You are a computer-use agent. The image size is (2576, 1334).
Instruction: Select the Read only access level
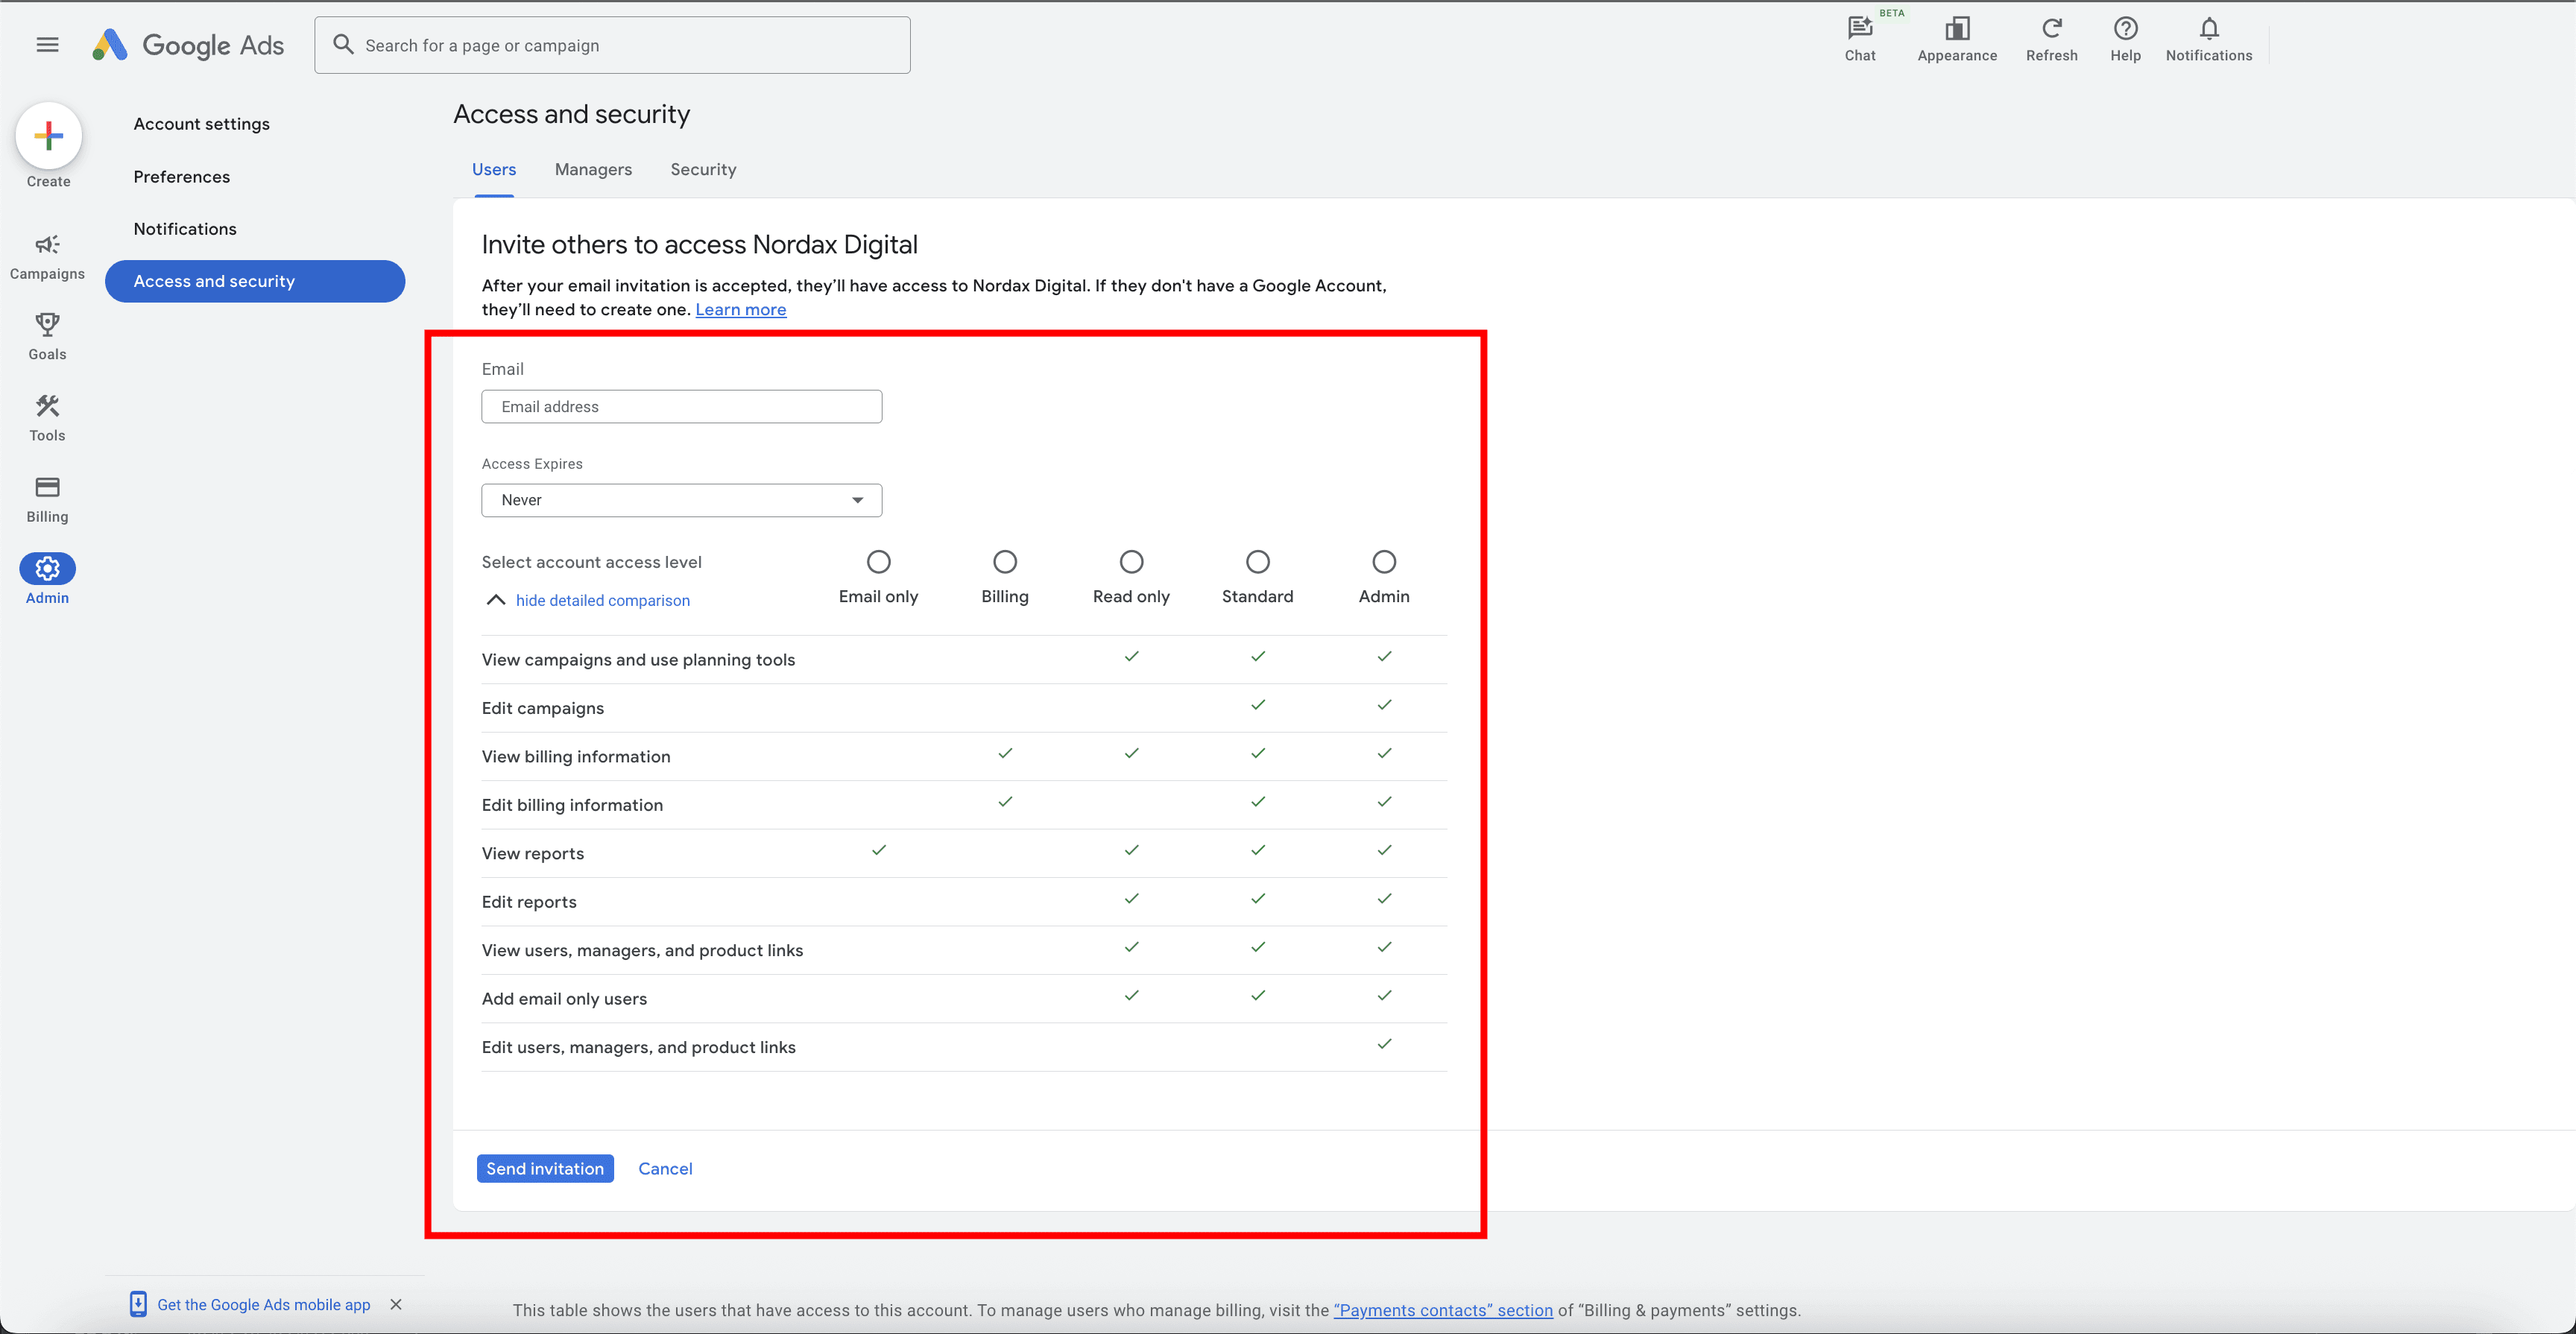tap(1131, 562)
